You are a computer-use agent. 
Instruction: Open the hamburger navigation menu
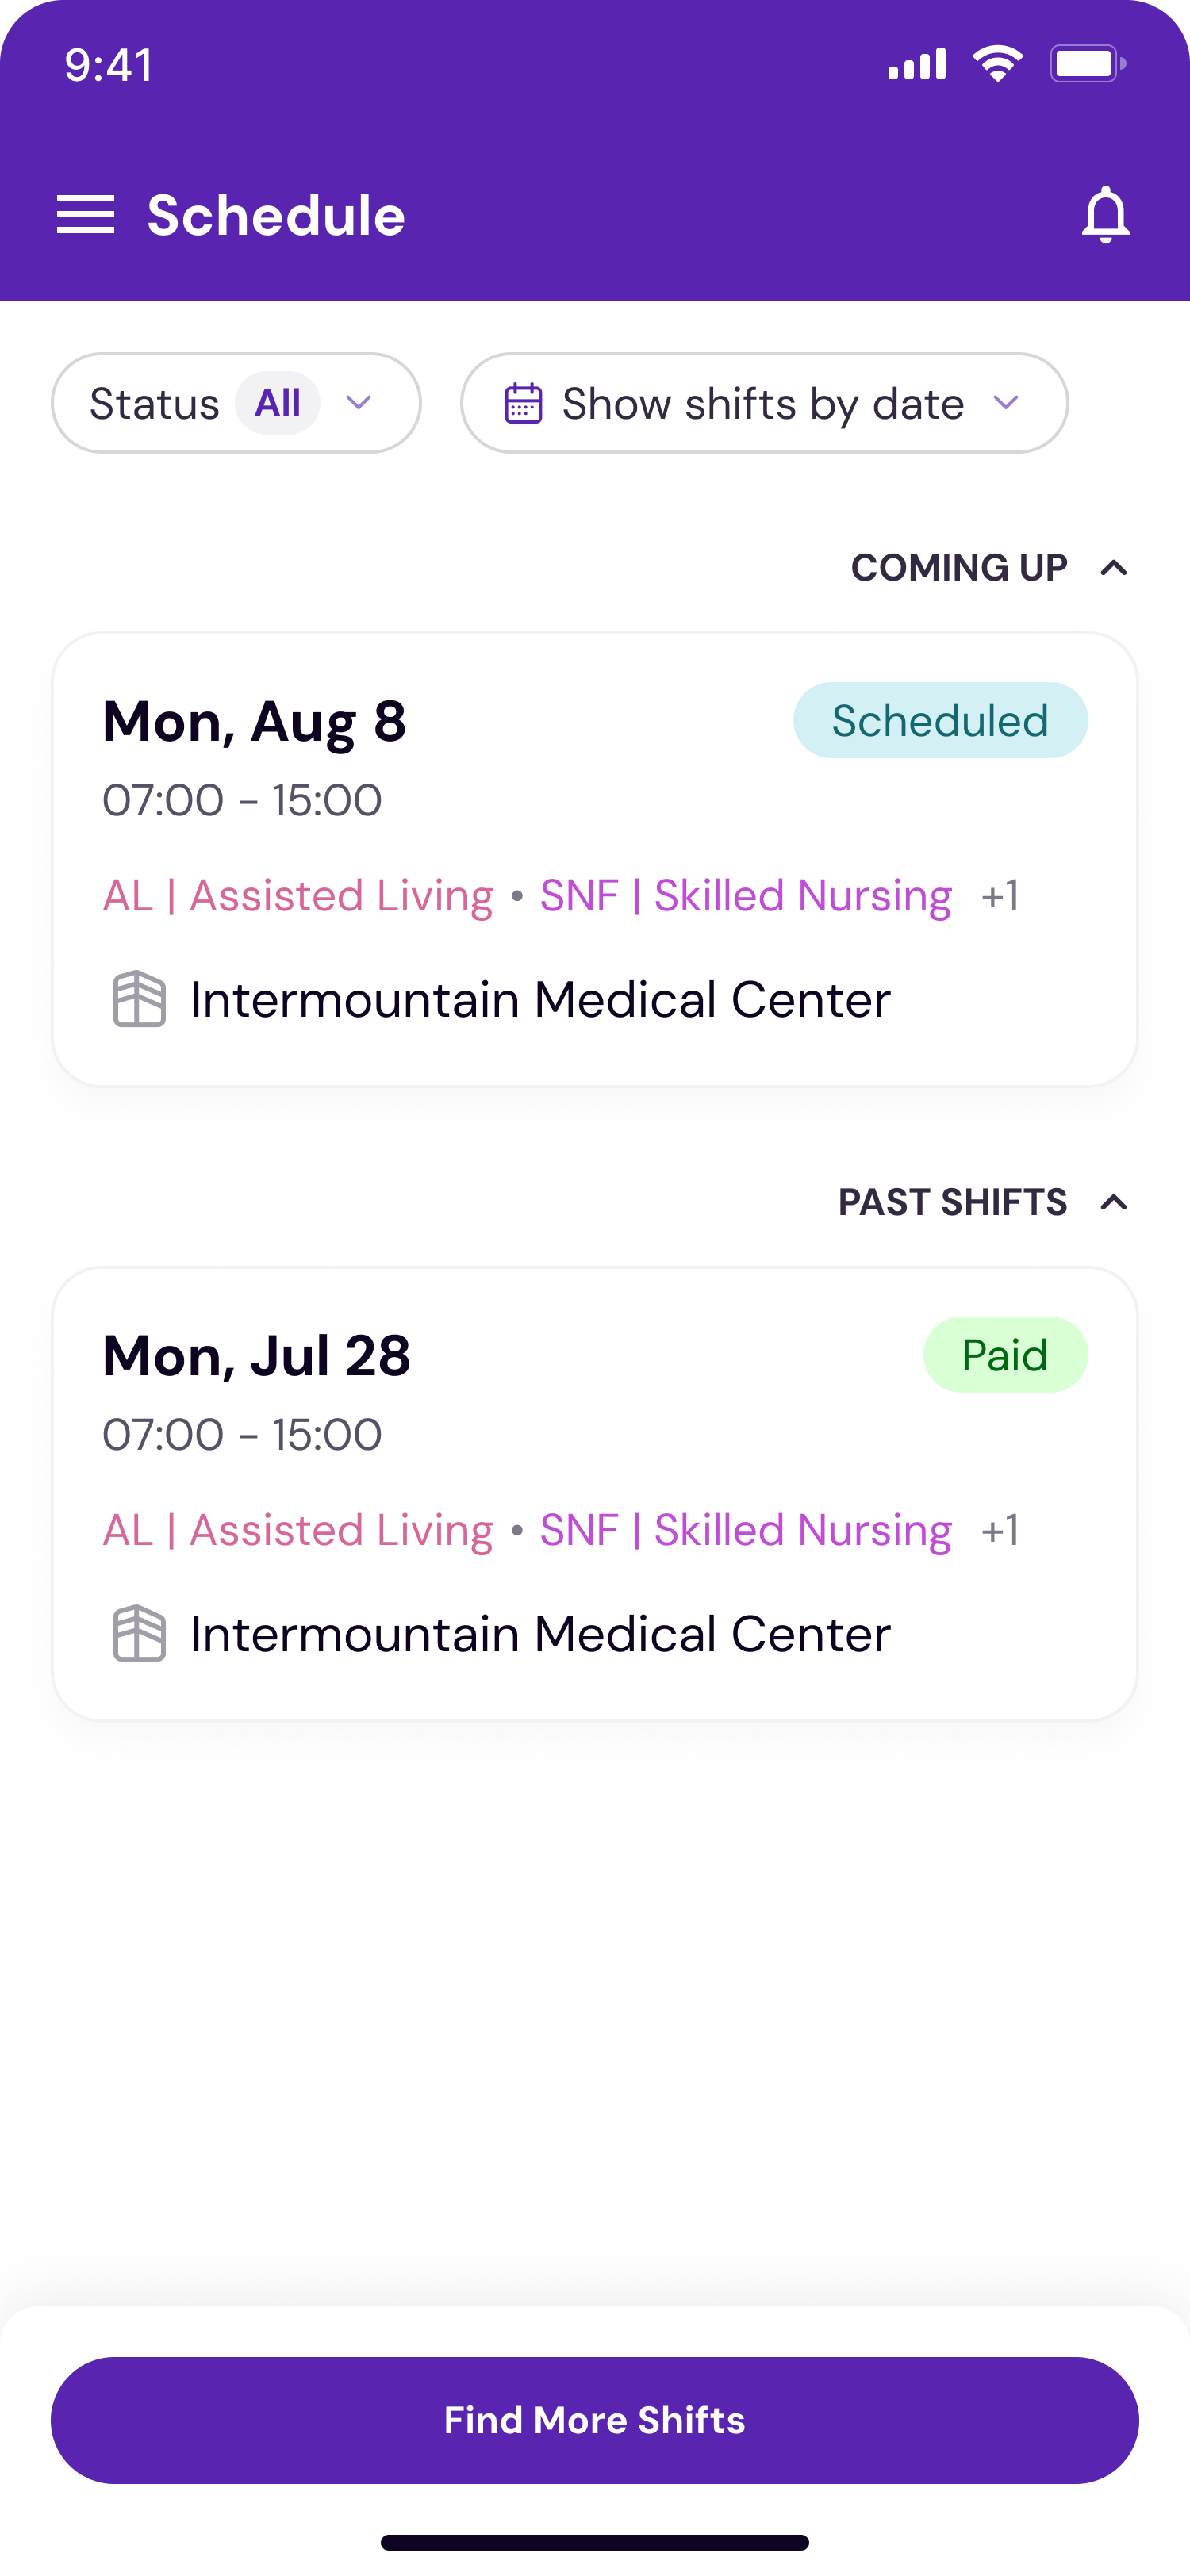[86, 215]
